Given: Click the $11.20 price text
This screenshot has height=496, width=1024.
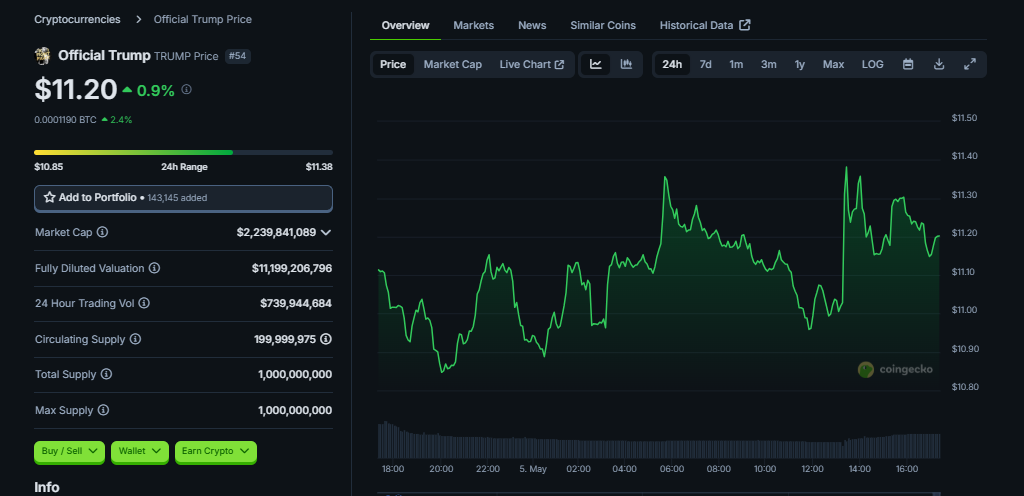Looking at the screenshot, I should click(x=76, y=90).
